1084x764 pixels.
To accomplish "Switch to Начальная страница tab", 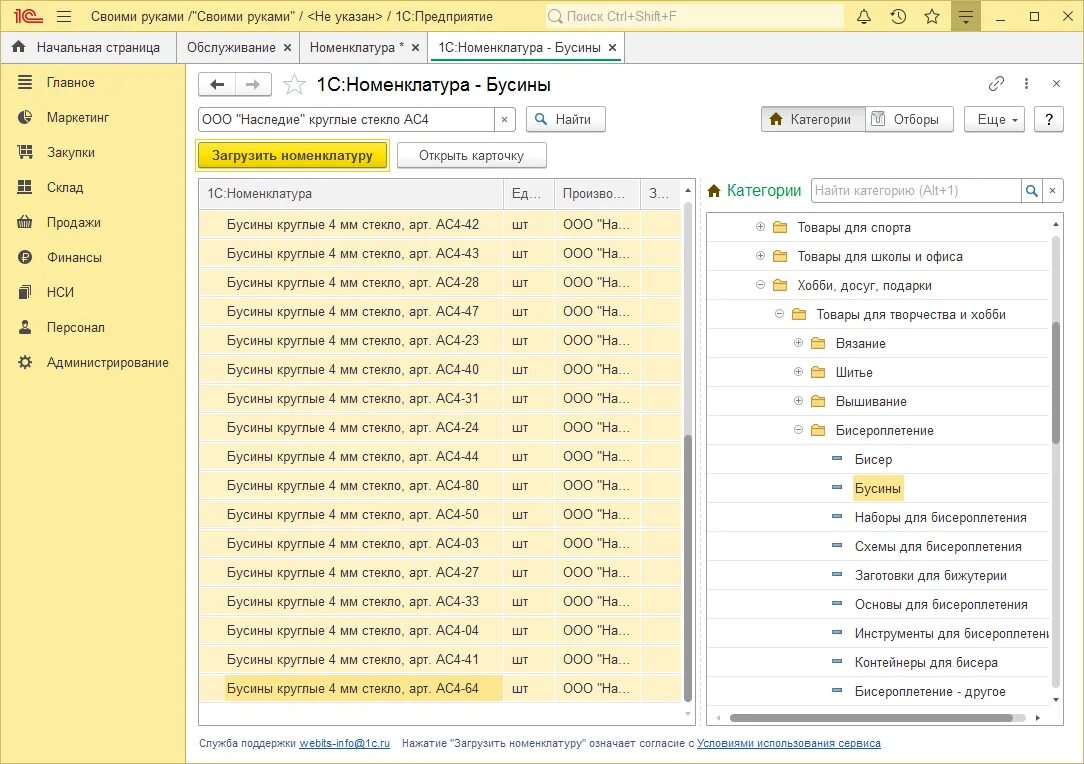I will point(88,47).
